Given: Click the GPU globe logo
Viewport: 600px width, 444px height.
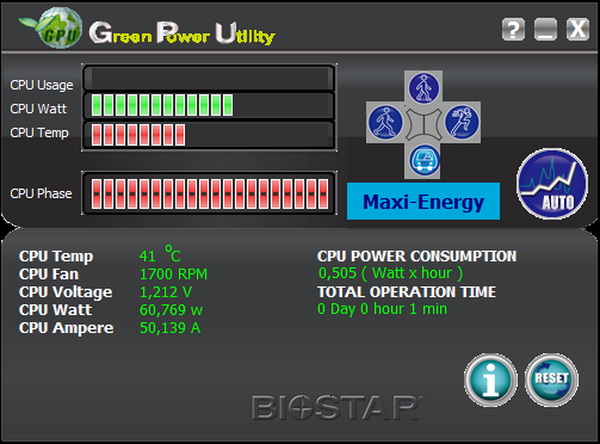Looking at the screenshot, I should (60, 28).
